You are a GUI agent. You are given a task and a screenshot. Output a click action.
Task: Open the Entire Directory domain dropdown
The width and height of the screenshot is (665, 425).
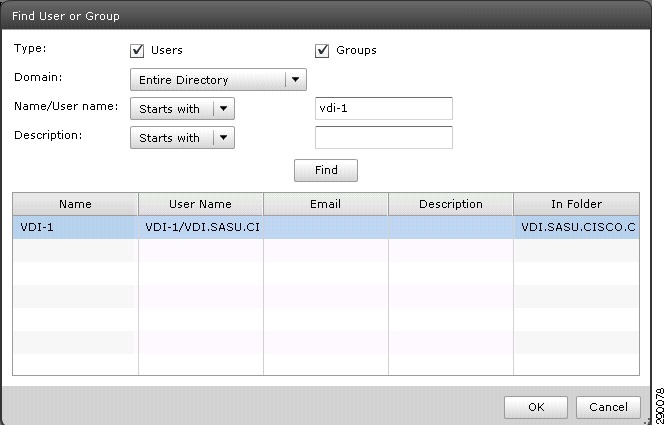[x=218, y=80]
